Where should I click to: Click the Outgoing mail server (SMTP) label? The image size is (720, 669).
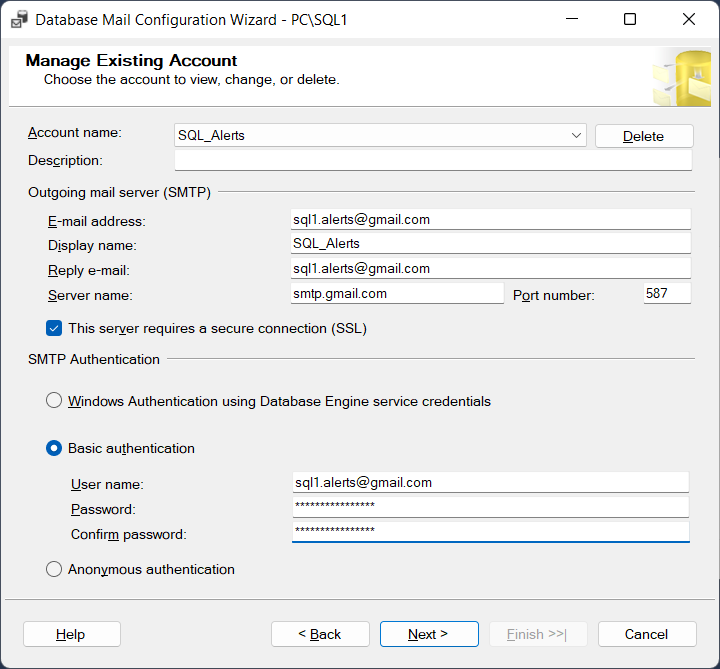(x=119, y=192)
